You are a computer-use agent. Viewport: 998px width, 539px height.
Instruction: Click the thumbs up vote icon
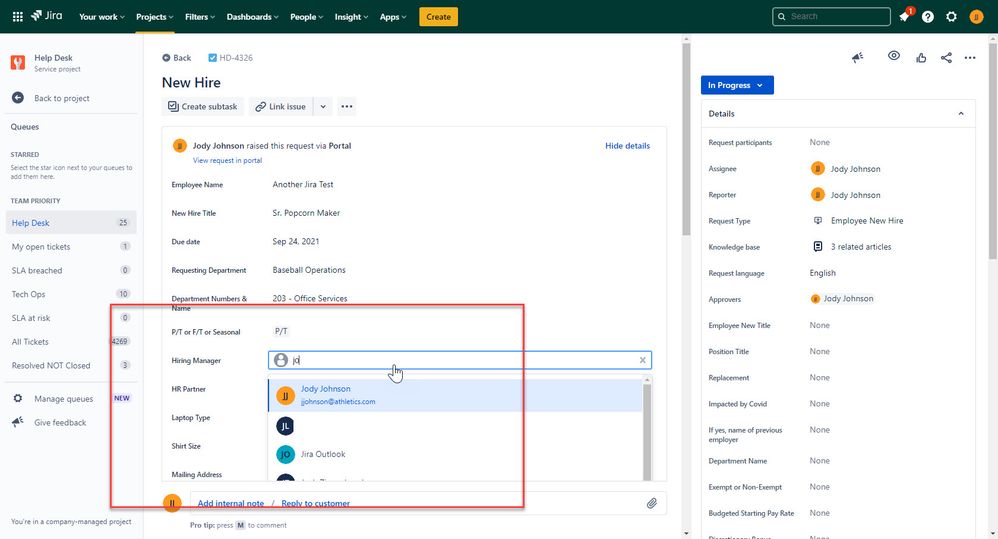coord(921,58)
